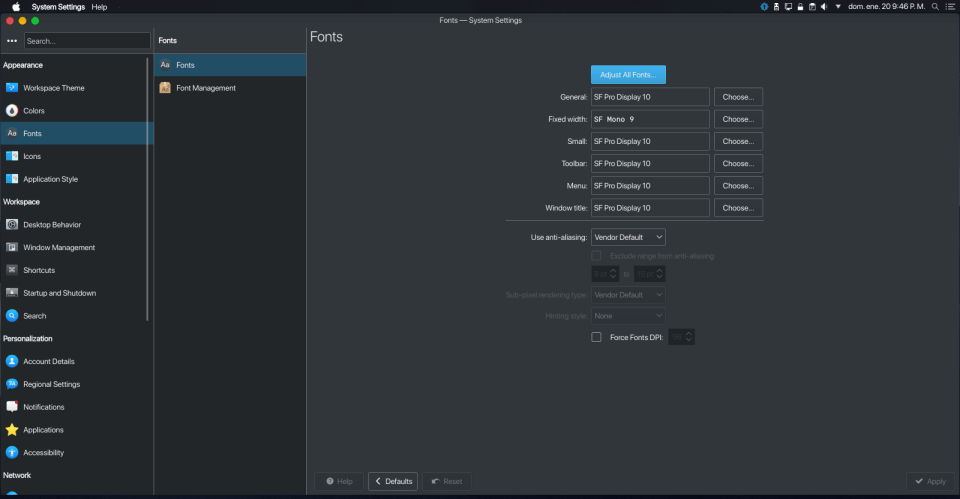
Task: Click the Reset button
Action: click(447, 481)
